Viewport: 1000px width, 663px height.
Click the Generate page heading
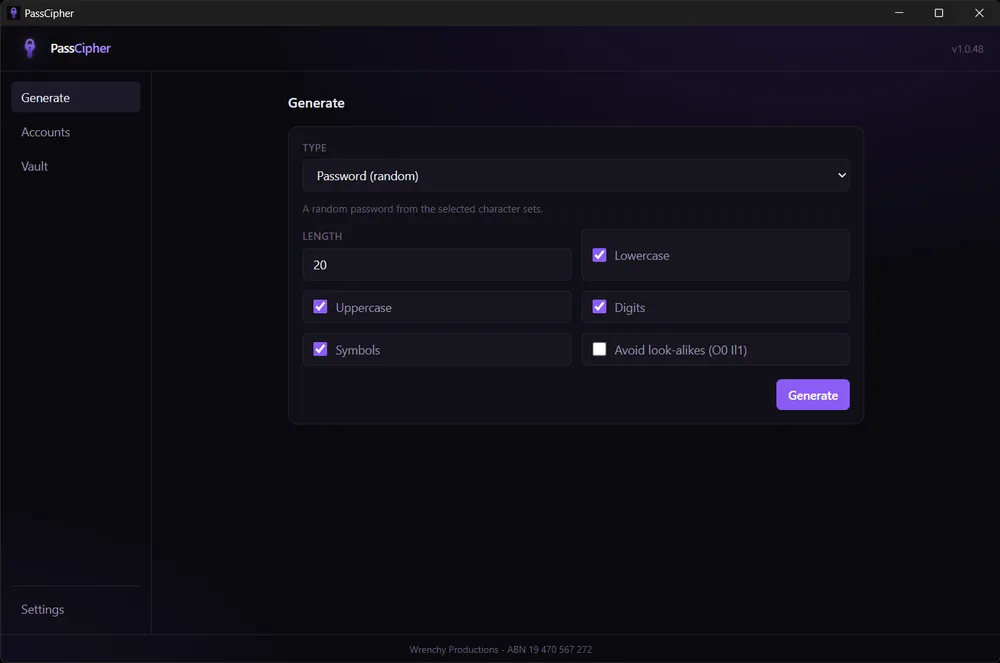(x=316, y=103)
